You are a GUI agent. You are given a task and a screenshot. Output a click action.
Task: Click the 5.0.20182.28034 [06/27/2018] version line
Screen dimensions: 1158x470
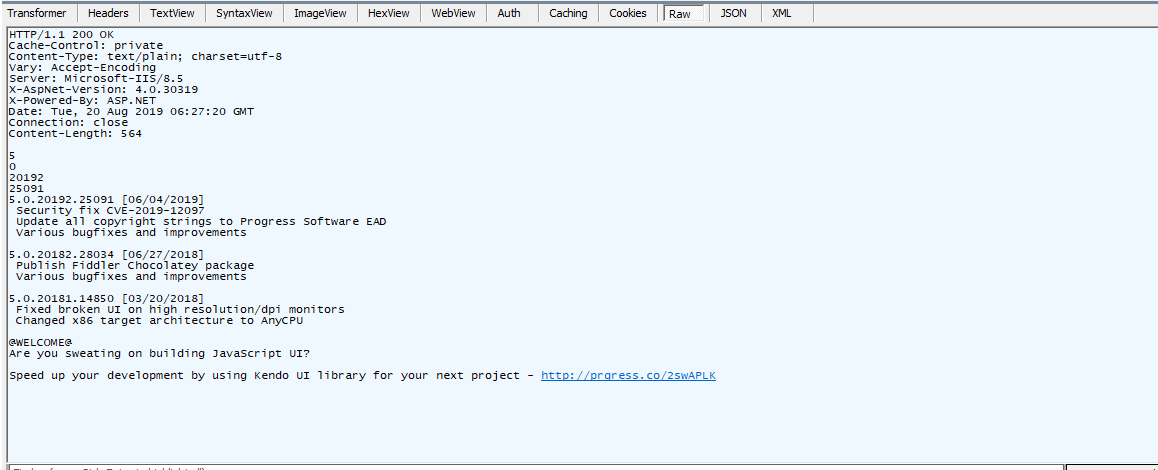click(106, 254)
